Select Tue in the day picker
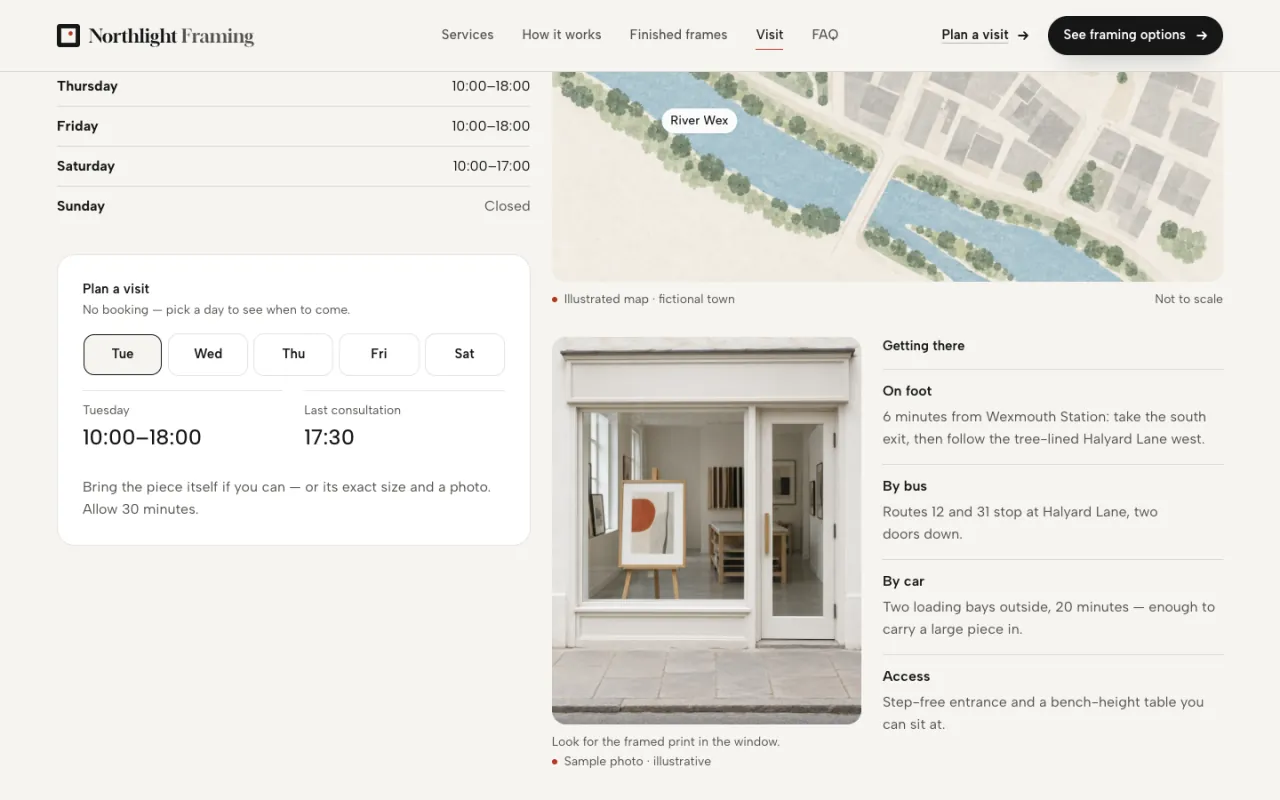This screenshot has height=800, width=1280. [122, 354]
